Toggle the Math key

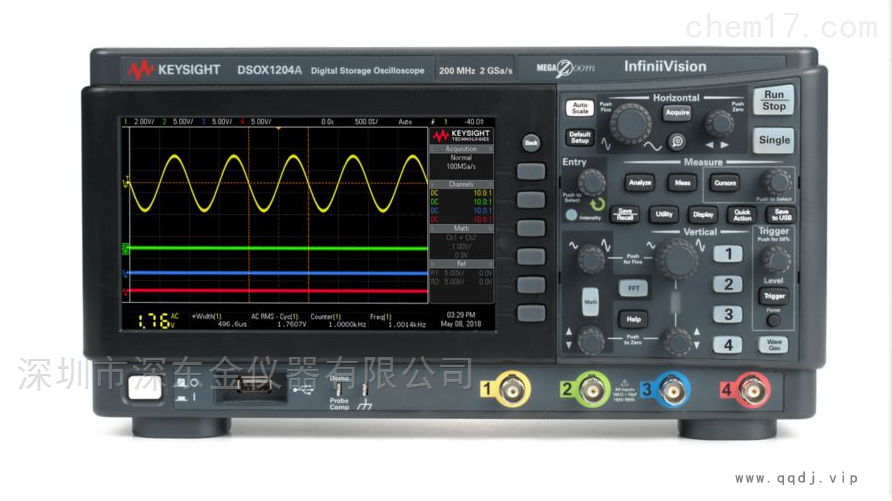tap(590, 301)
